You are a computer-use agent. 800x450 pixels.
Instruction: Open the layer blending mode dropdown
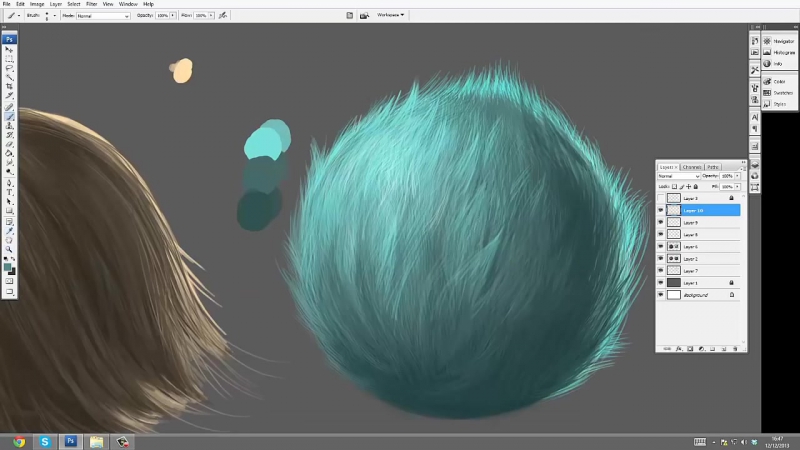(678, 176)
